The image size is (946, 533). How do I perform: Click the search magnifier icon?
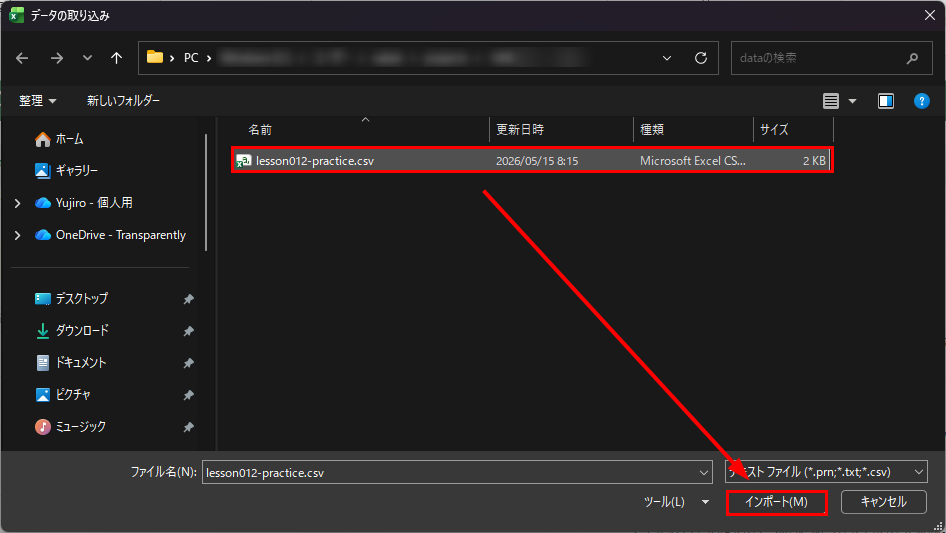click(912, 58)
